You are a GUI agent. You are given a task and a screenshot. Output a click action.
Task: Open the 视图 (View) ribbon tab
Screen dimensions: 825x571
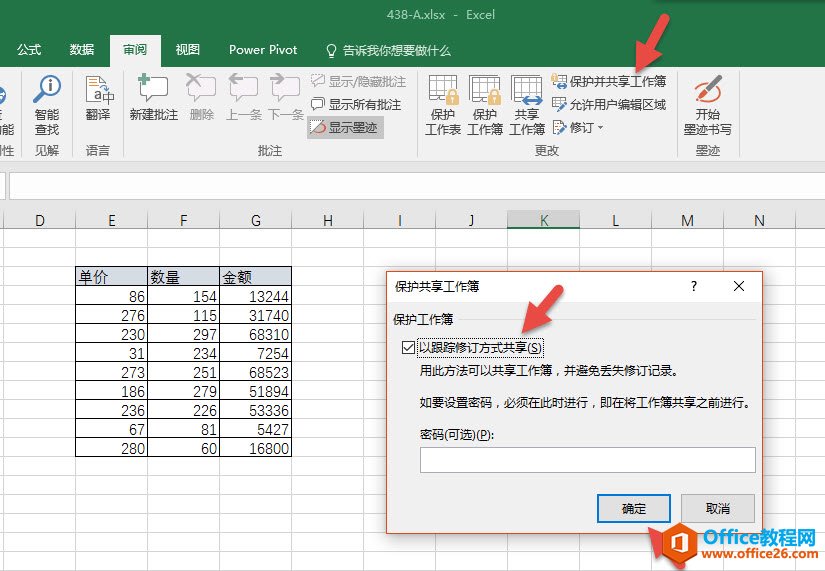pos(187,50)
